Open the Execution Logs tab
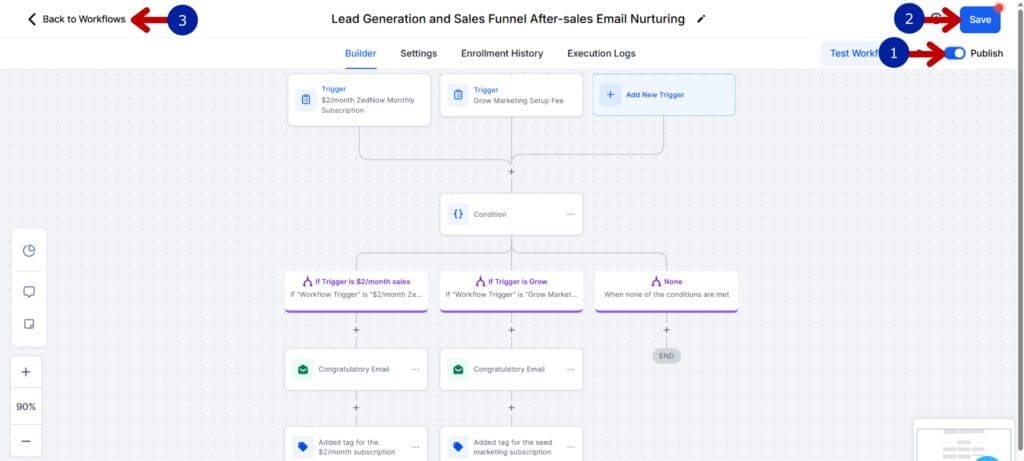This screenshot has height=461, width=1024. 601,54
